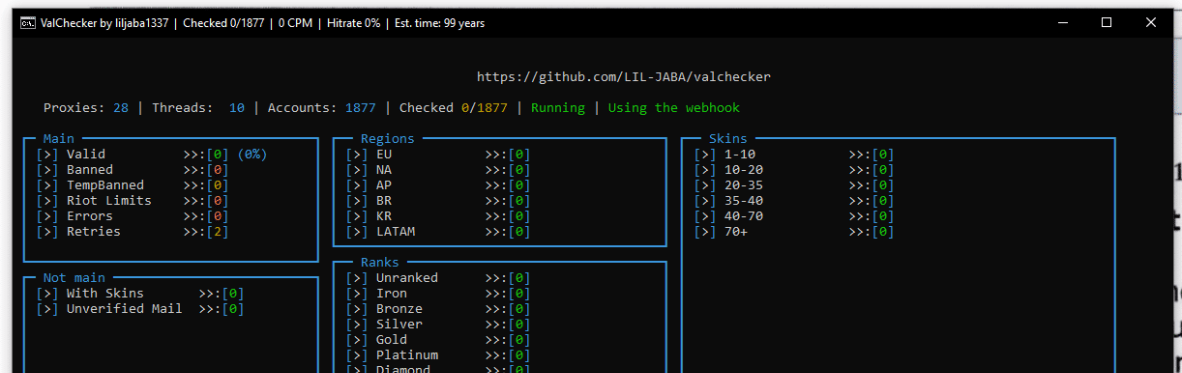
Task: Click the LATAM region row
Action: click(438, 231)
